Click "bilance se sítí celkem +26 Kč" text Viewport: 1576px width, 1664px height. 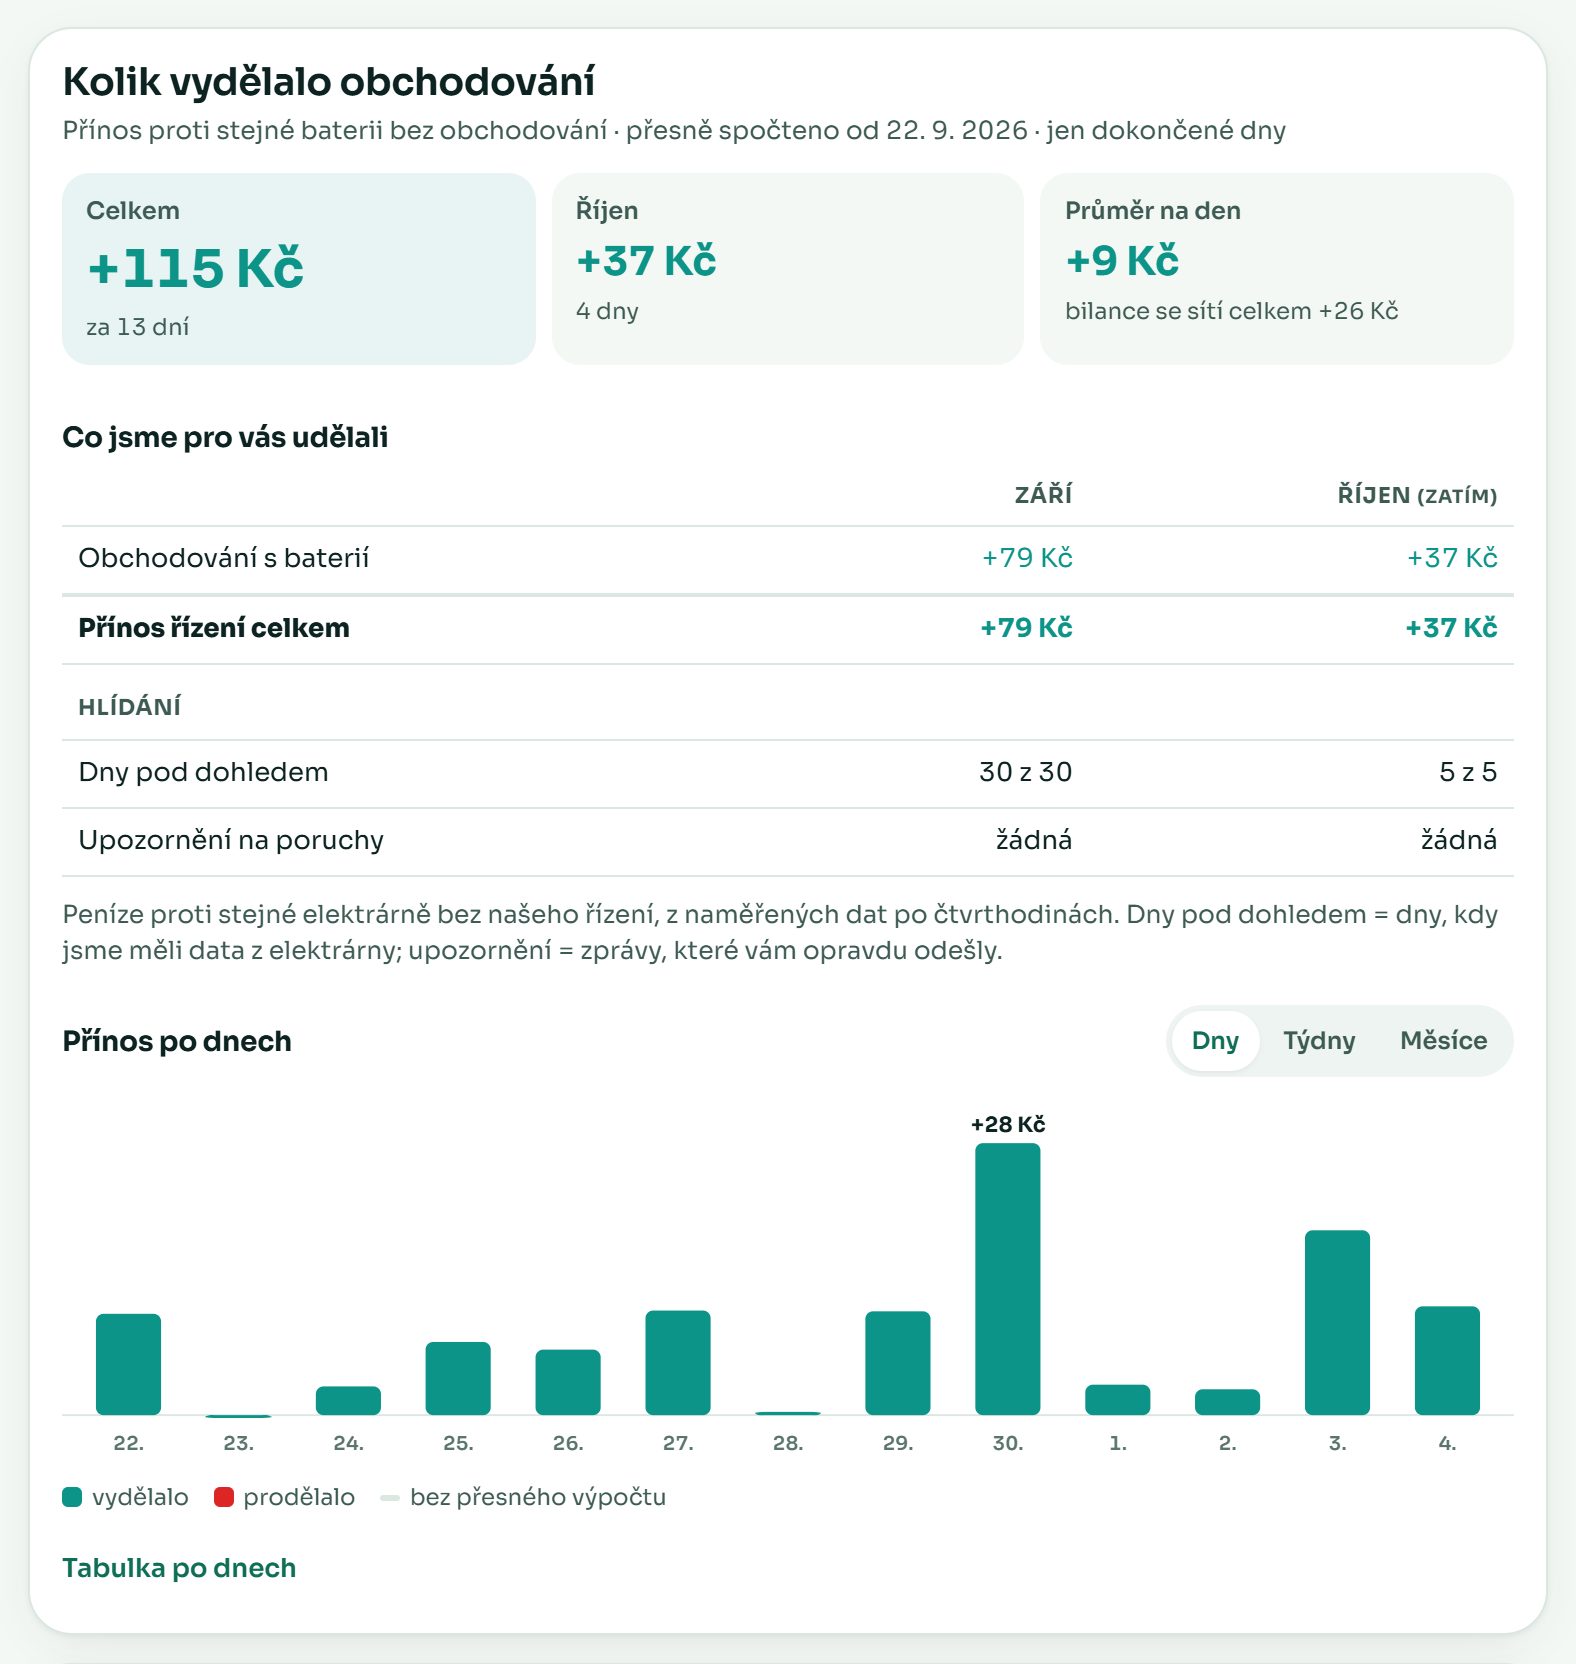click(1231, 311)
